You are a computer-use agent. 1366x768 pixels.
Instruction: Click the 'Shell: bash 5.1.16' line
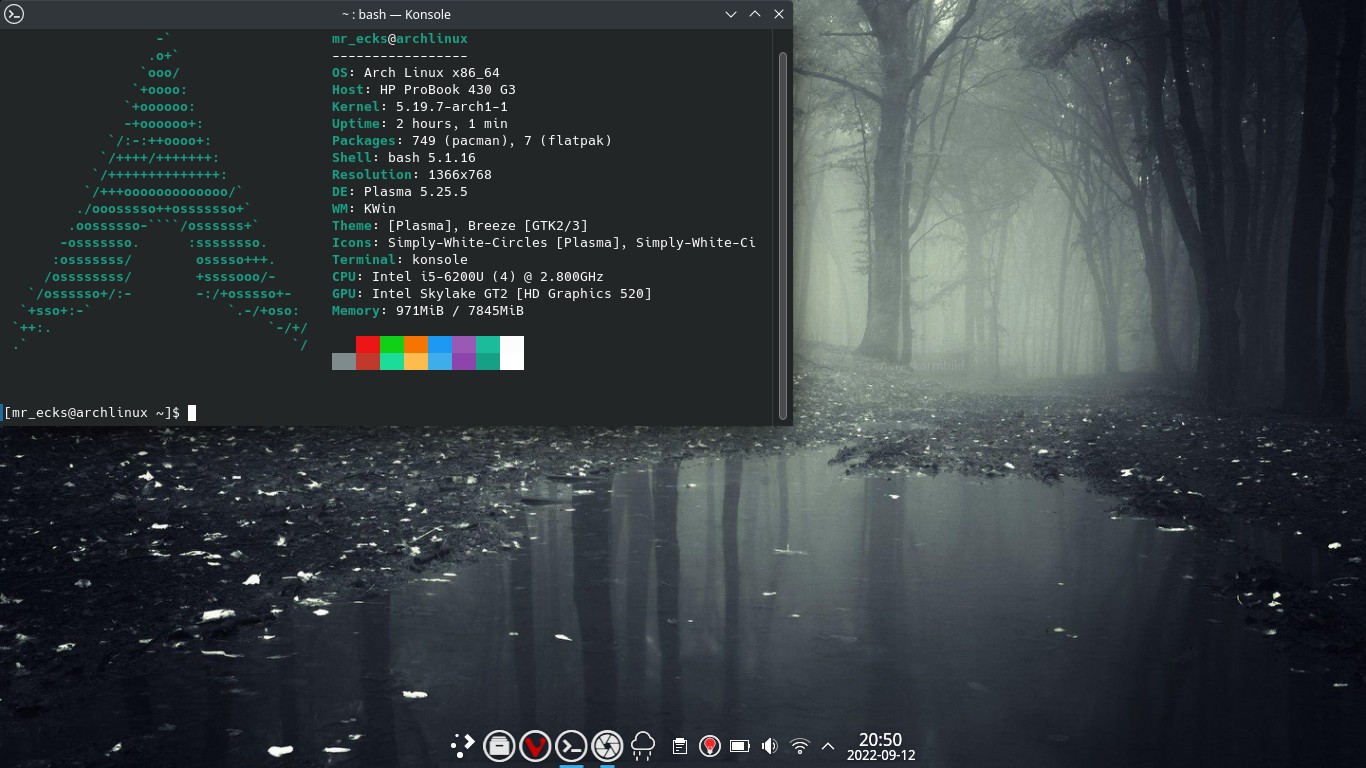[404, 157]
